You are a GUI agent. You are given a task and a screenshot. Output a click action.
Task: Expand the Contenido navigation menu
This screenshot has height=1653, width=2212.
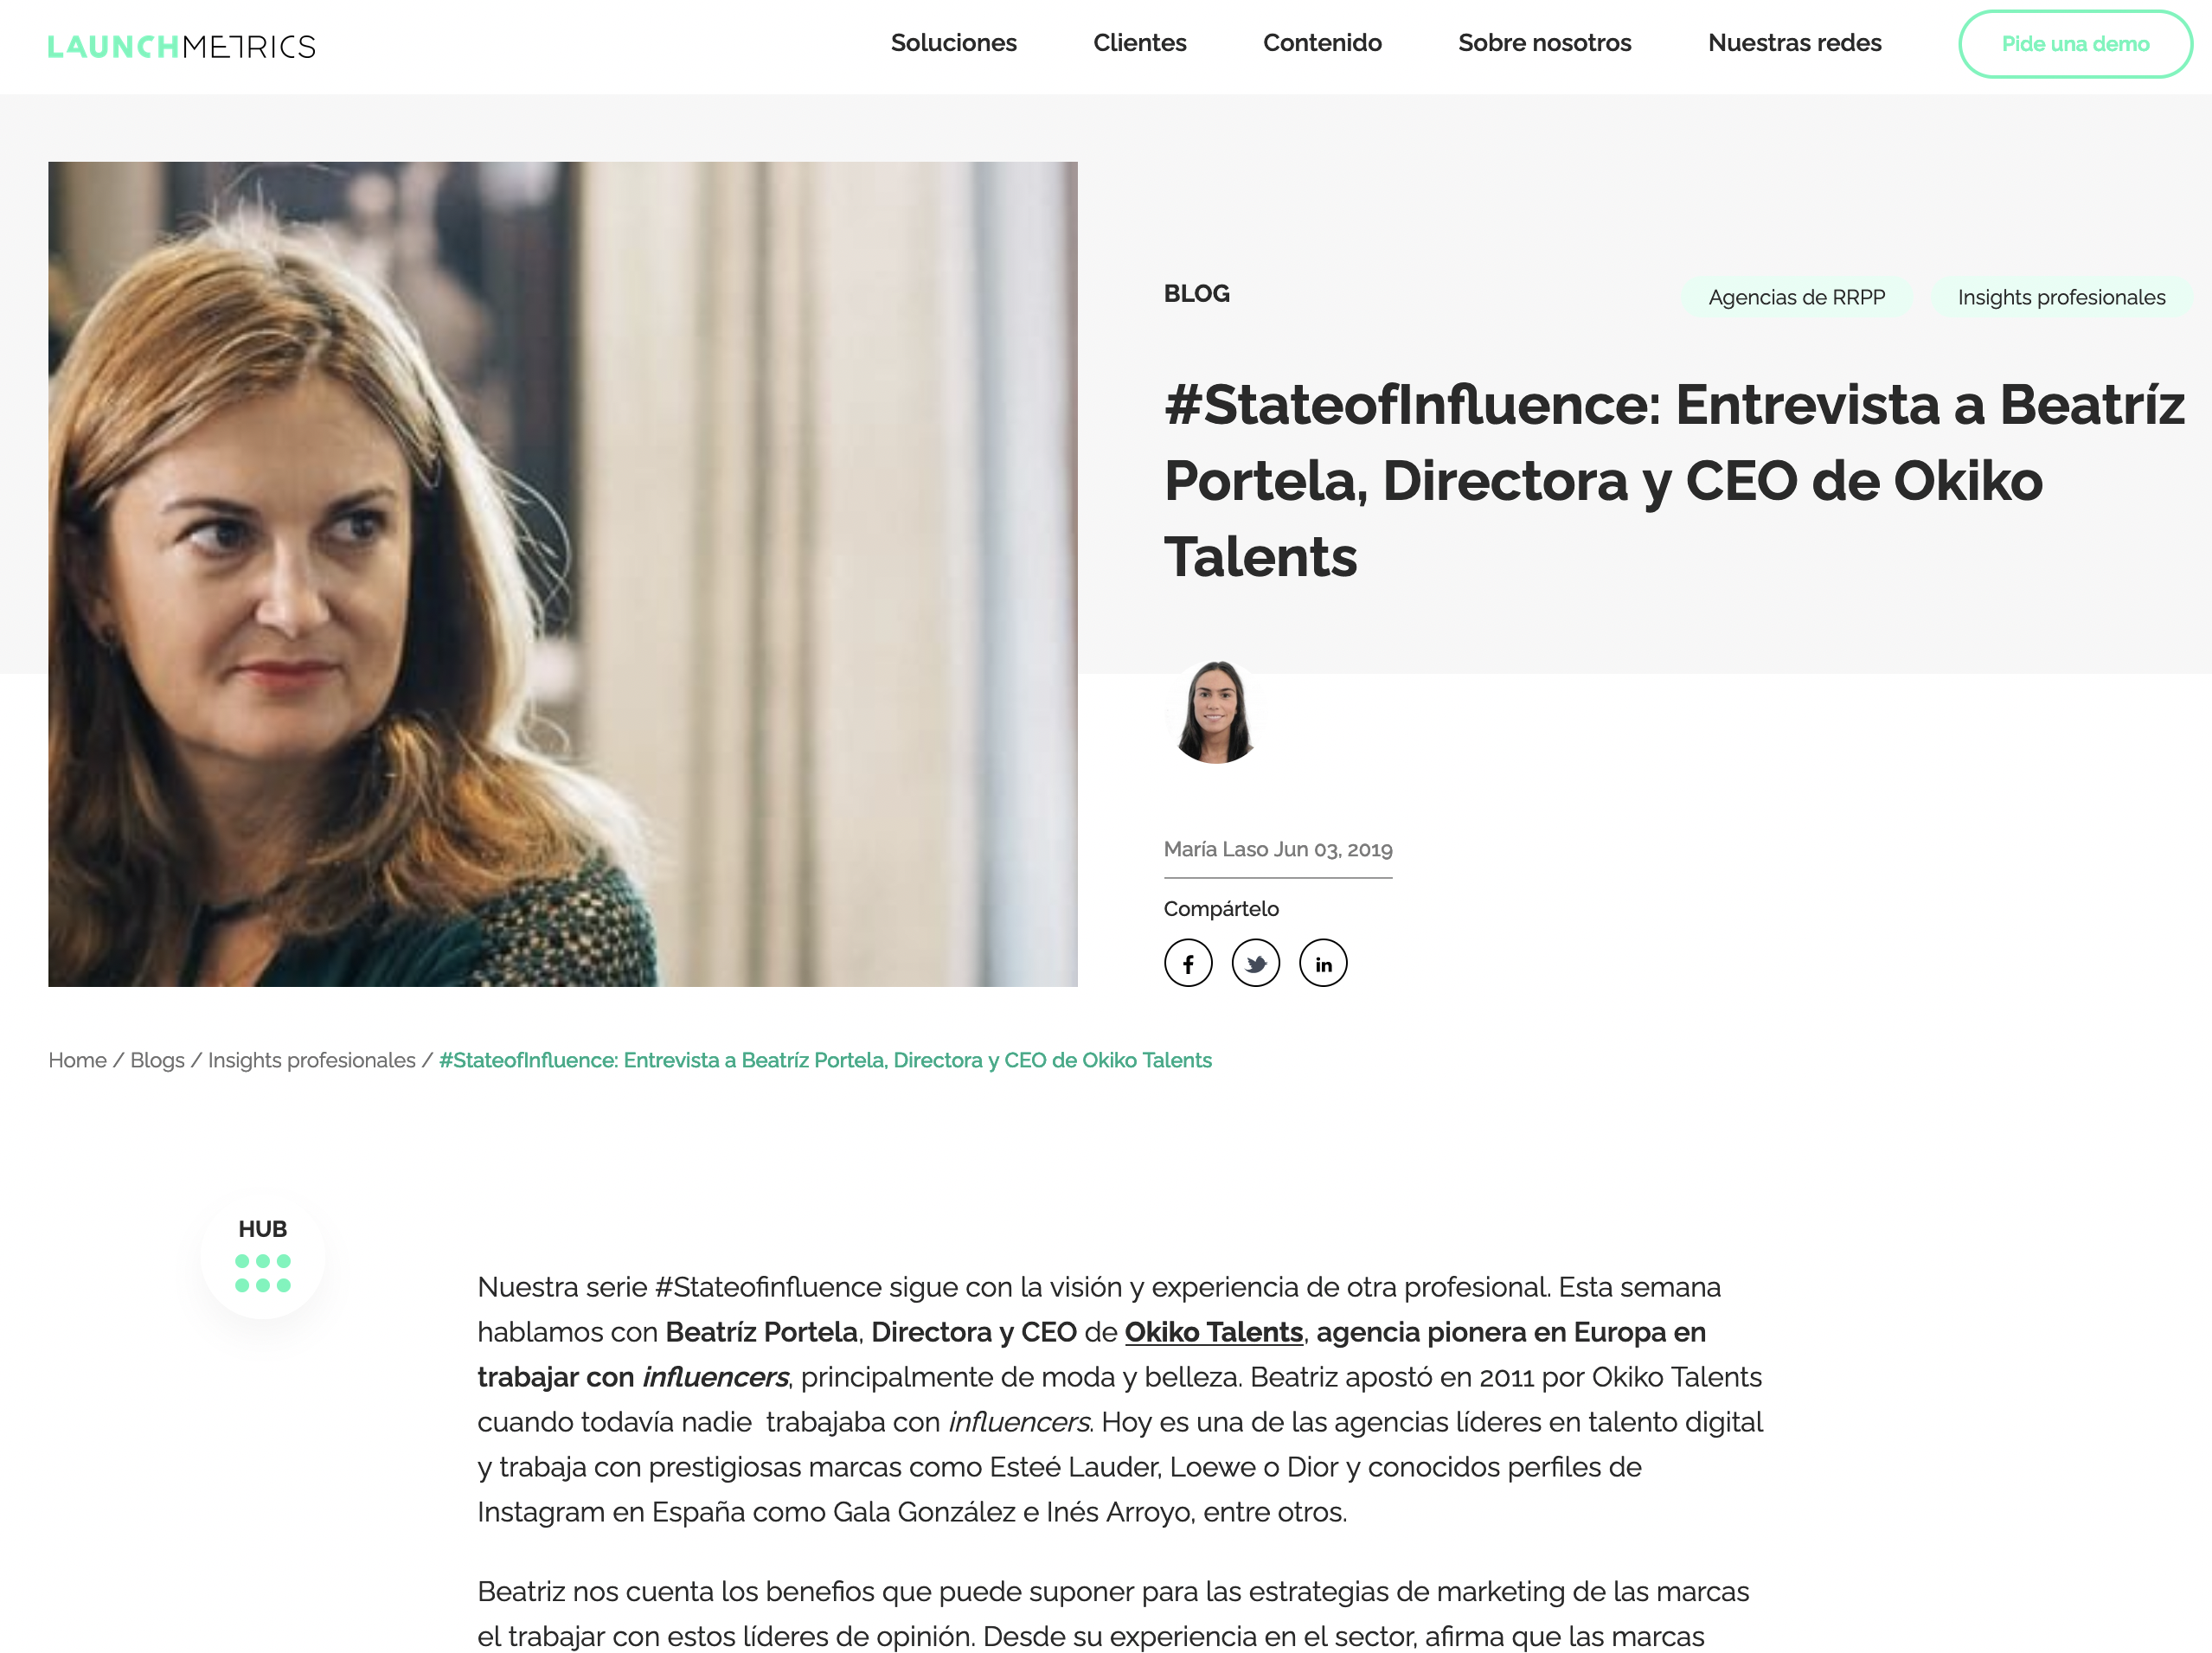1322,43
